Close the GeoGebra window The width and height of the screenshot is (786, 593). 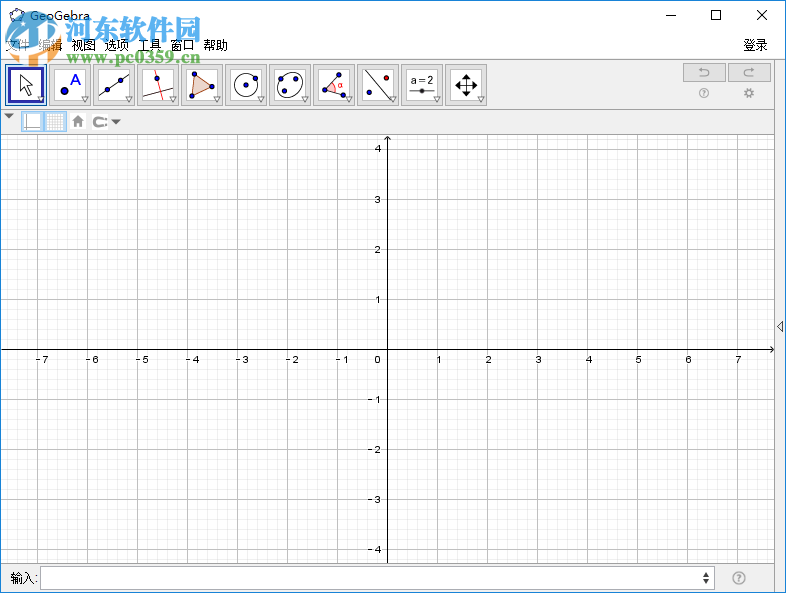(x=762, y=15)
